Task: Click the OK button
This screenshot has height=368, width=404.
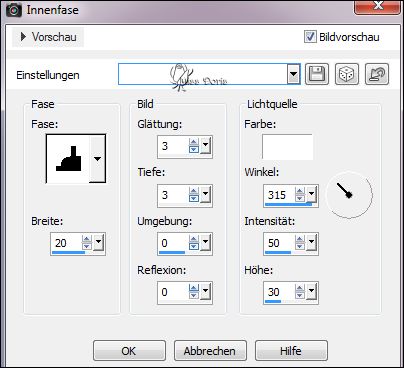Action: click(x=129, y=351)
